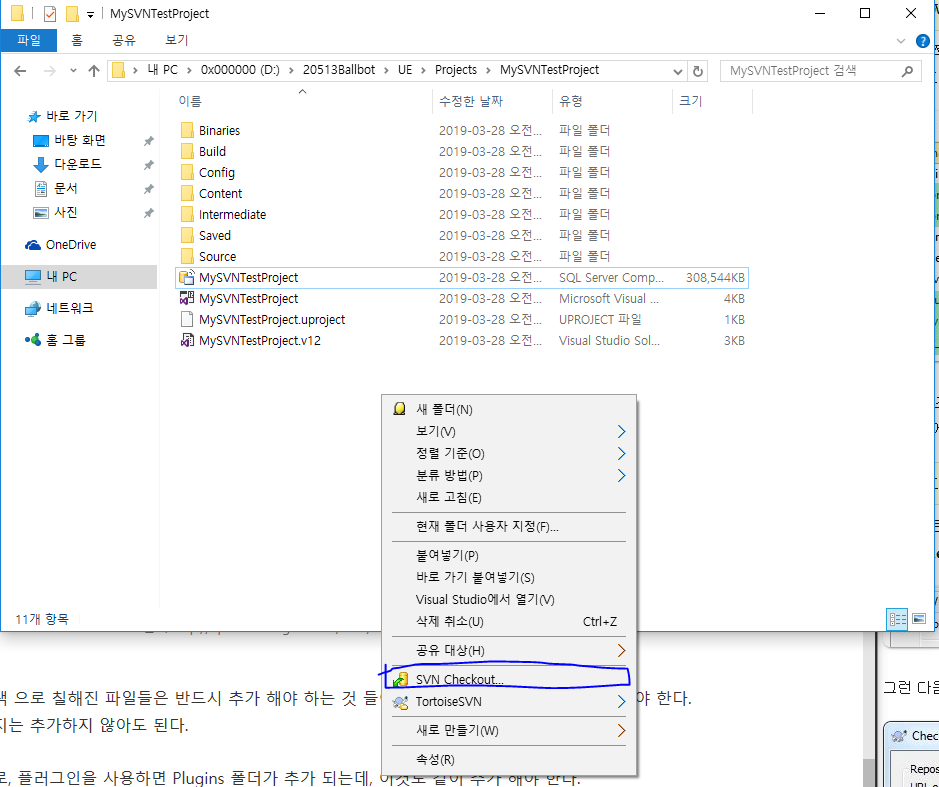Image resolution: width=939 pixels, height=787 pixels.
Task: Expand the ribbon with the chevron
Action: click(901, 41)
